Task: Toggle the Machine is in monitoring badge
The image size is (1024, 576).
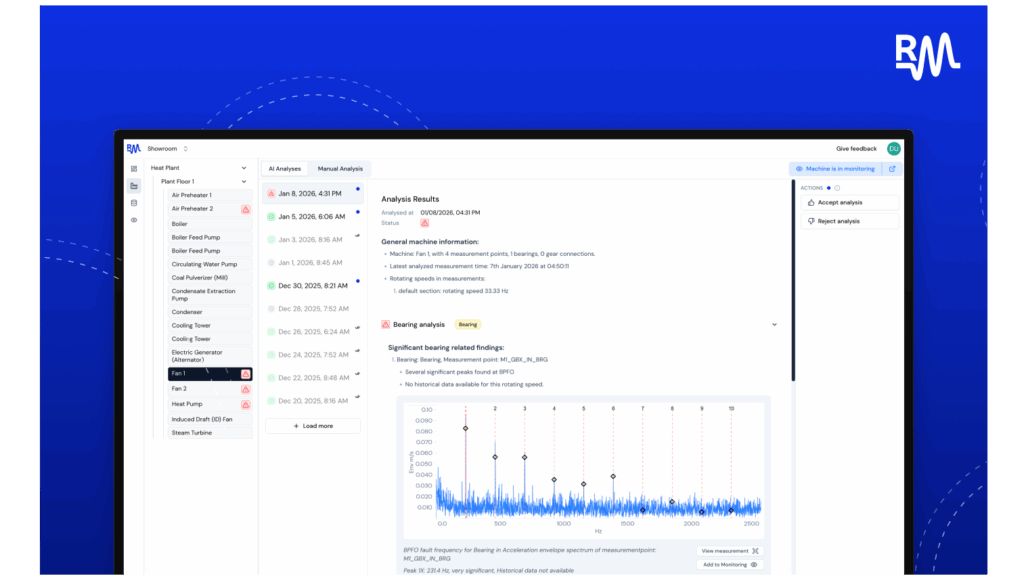Action: (843, 168)
